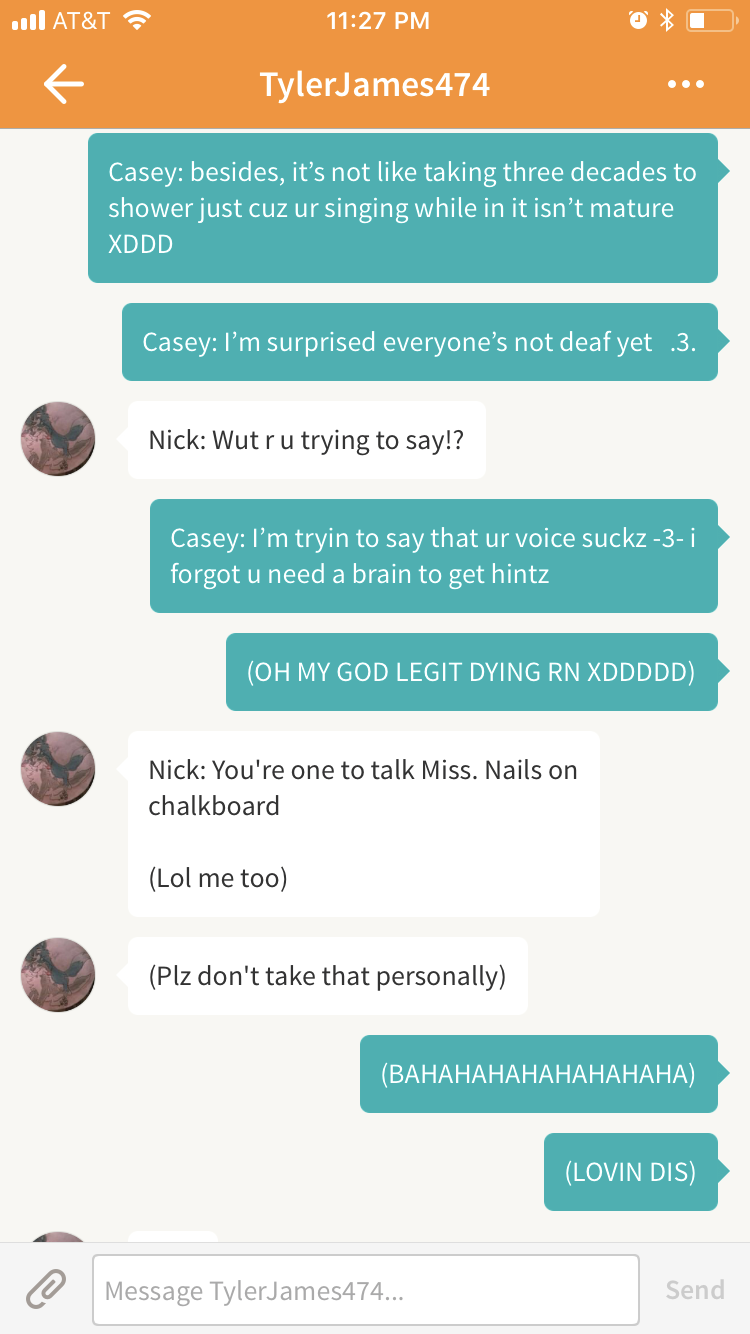Tap the avatar beside "Wut r u trying to say"

58,439
